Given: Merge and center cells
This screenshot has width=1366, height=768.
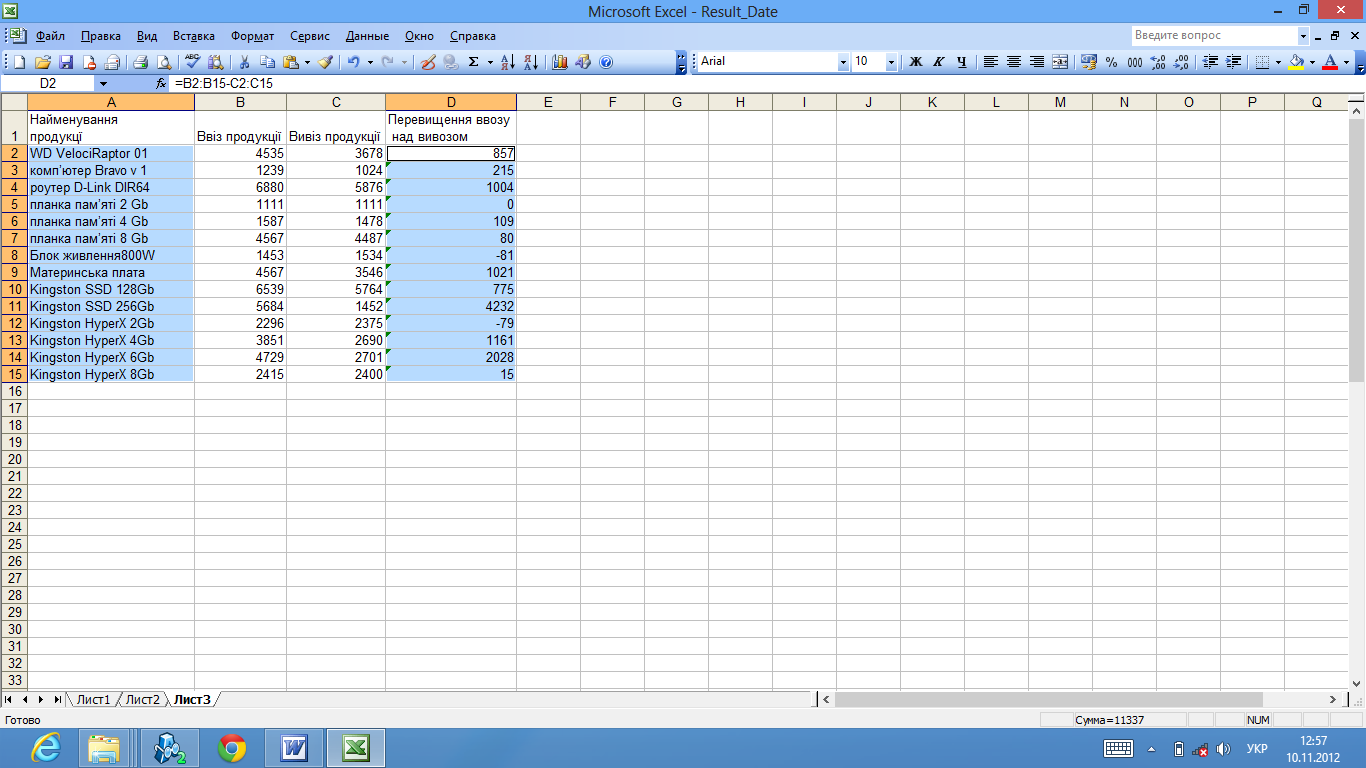Looking at the screenshot, I should (1060, 62).
